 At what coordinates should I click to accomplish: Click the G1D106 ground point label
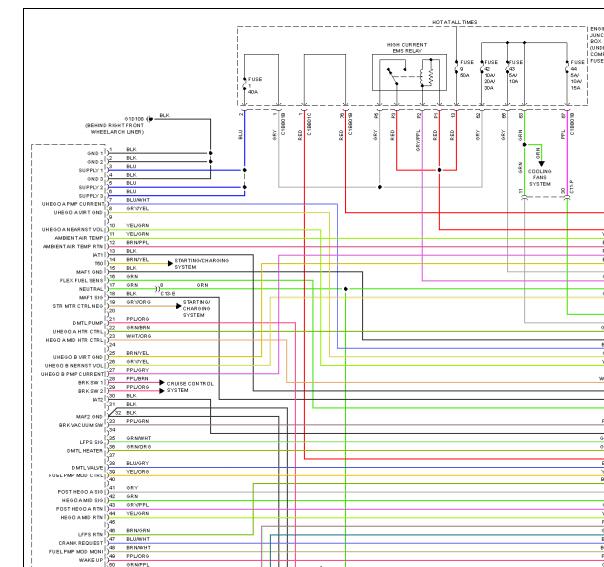point(134,119)
